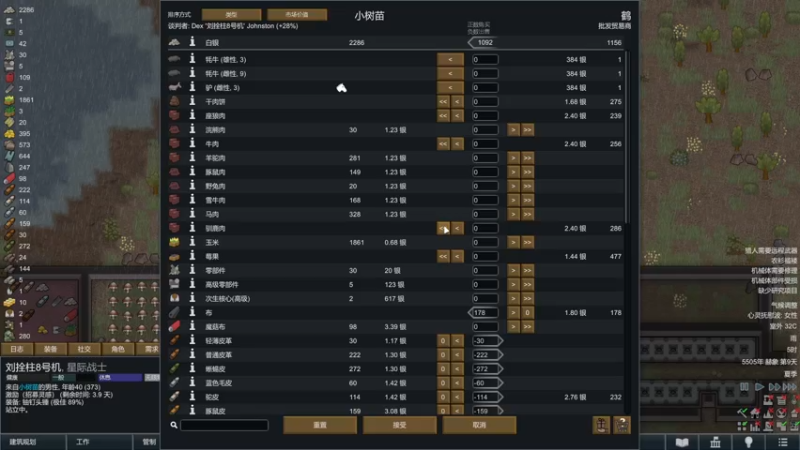Open the menu list icon at bottom right
Viewport: 800px width, 450px height.
(x=783, y=442)
